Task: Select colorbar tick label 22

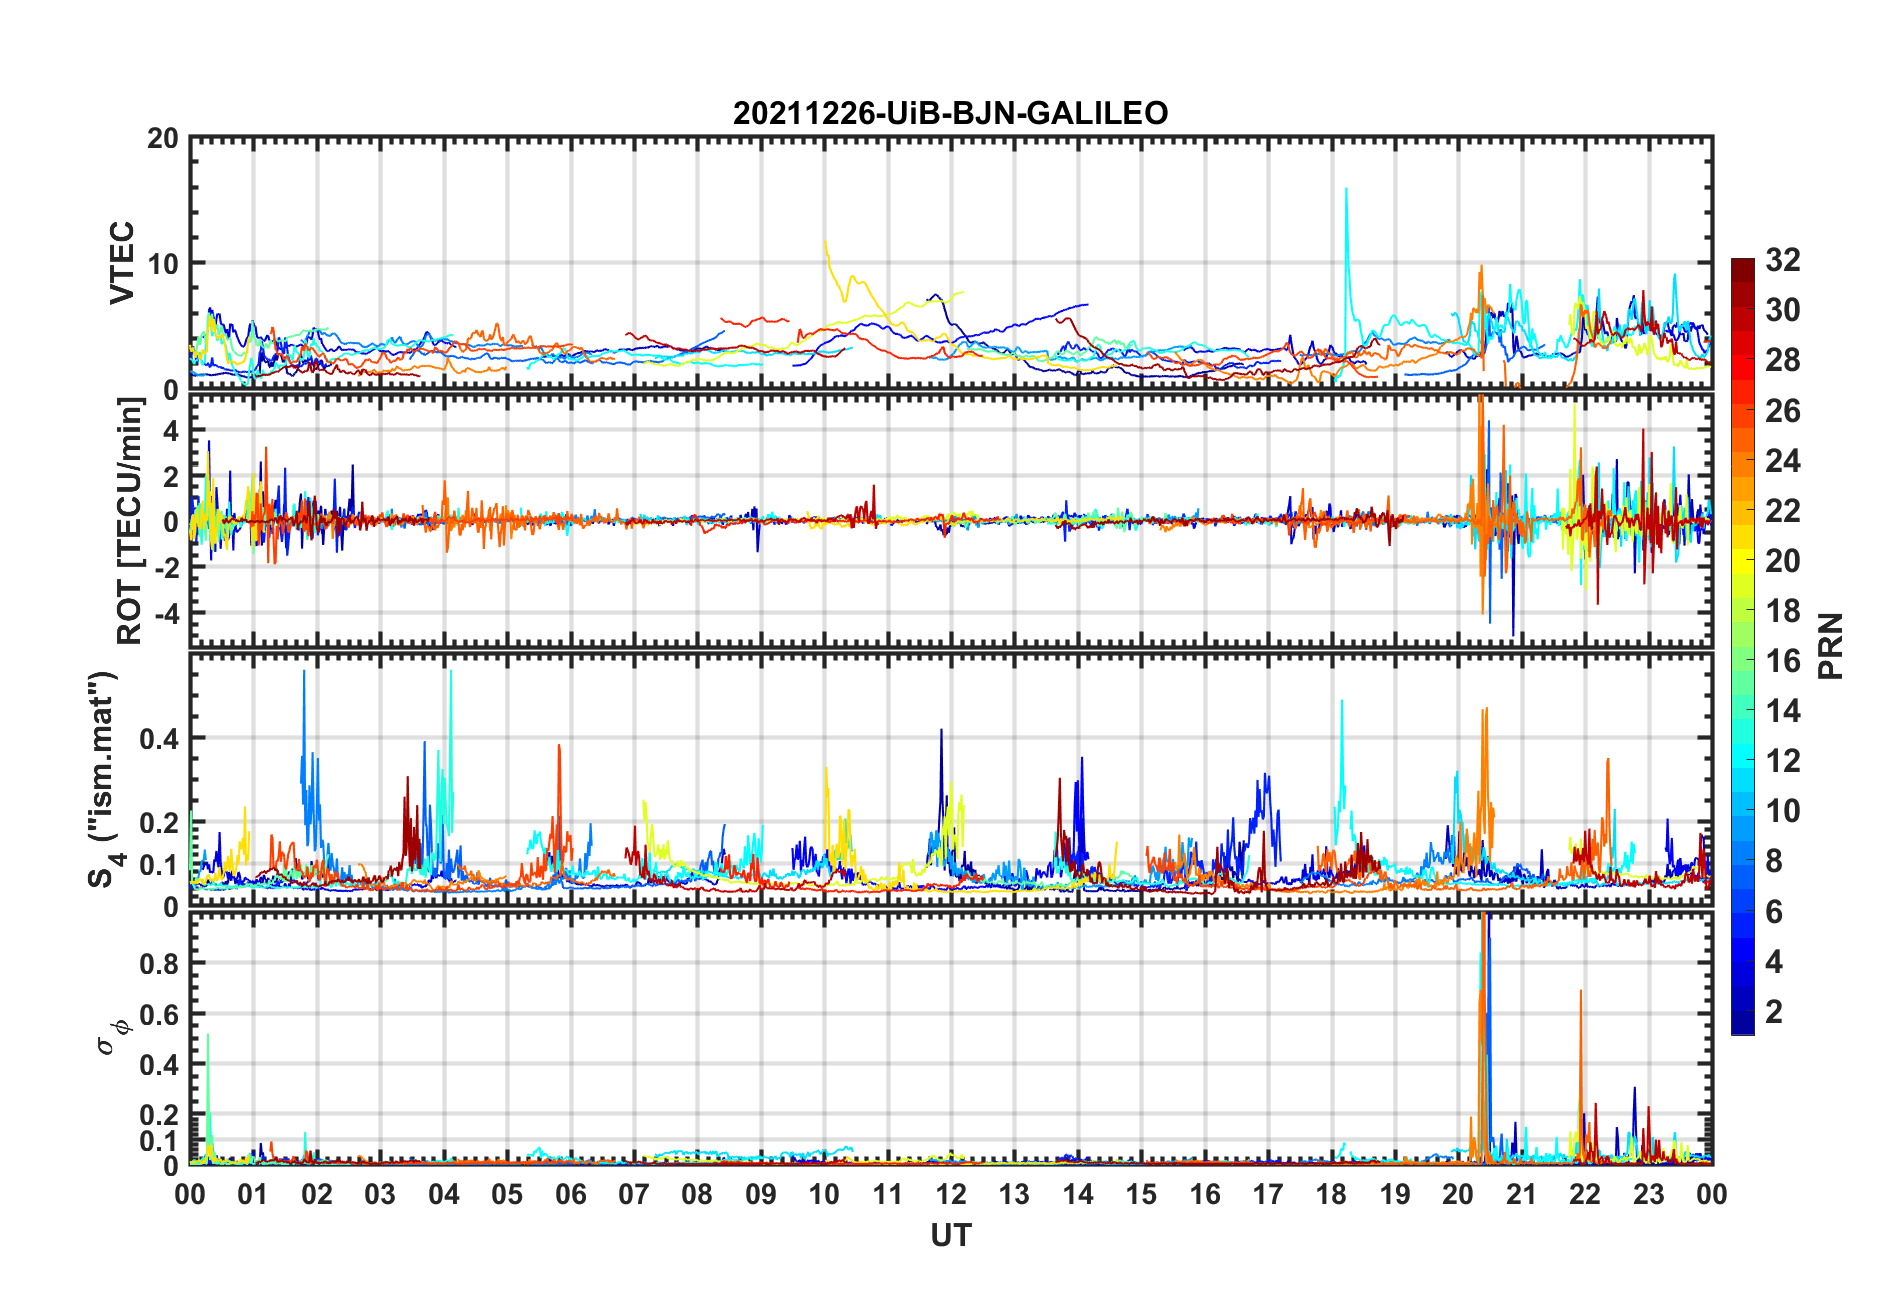Action: (x=1782, y=510)
